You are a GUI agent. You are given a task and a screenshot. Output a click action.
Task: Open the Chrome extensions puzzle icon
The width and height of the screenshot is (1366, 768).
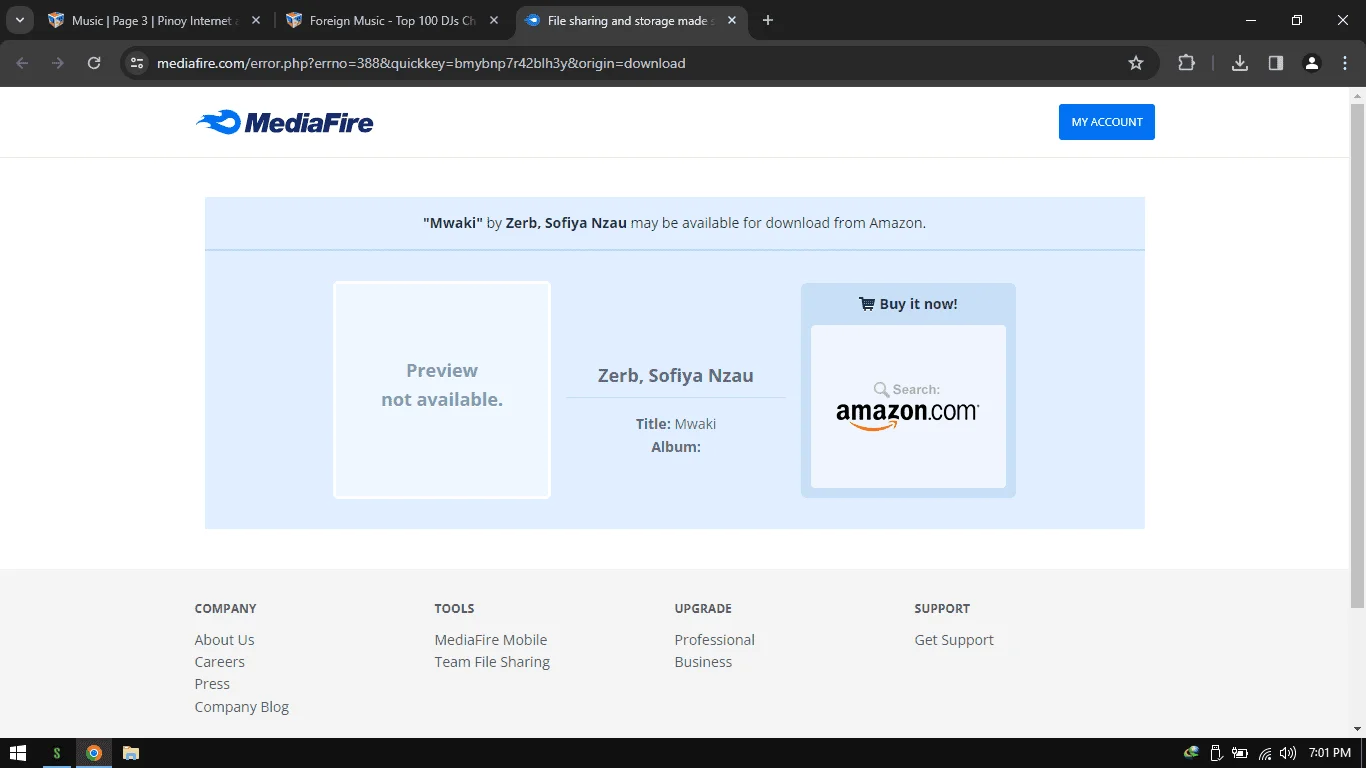click(x=1186, y=63)
